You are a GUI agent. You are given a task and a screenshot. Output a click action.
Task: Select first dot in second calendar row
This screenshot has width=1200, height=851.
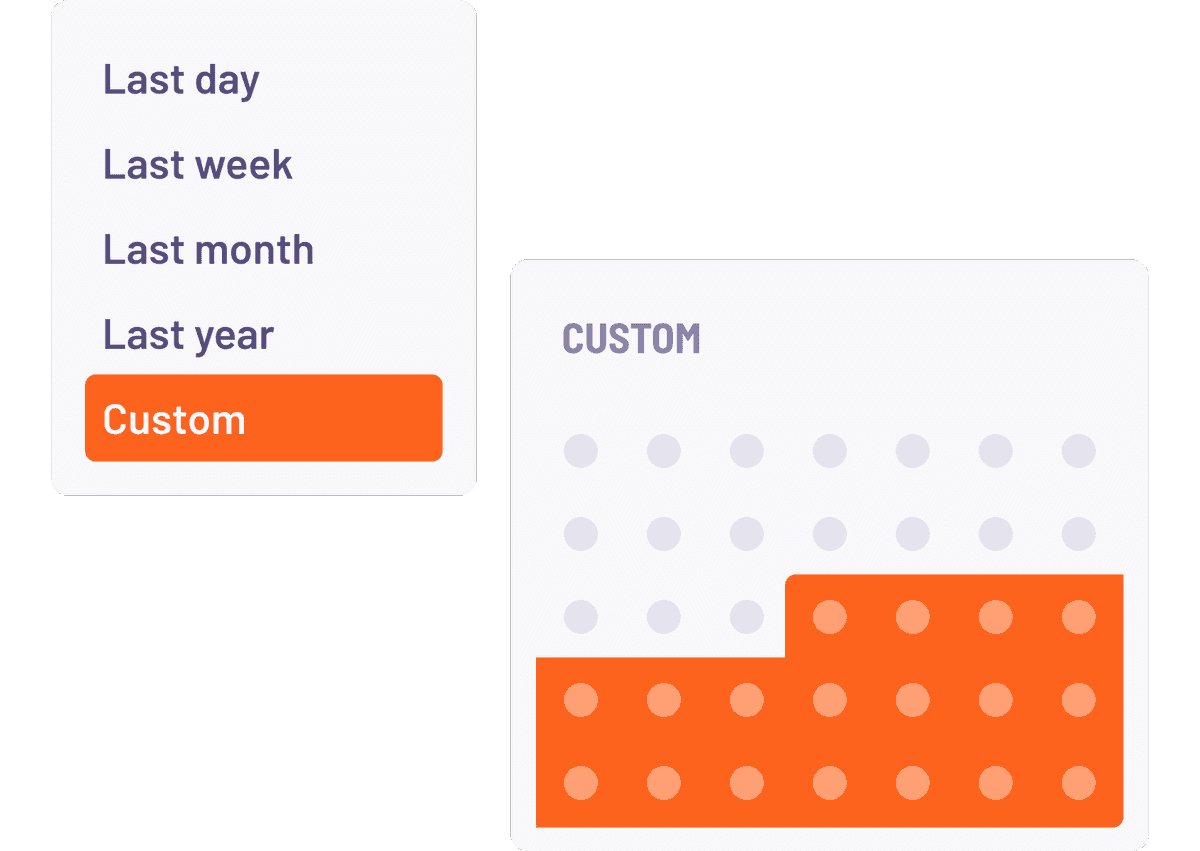click(x=581, y=534)
